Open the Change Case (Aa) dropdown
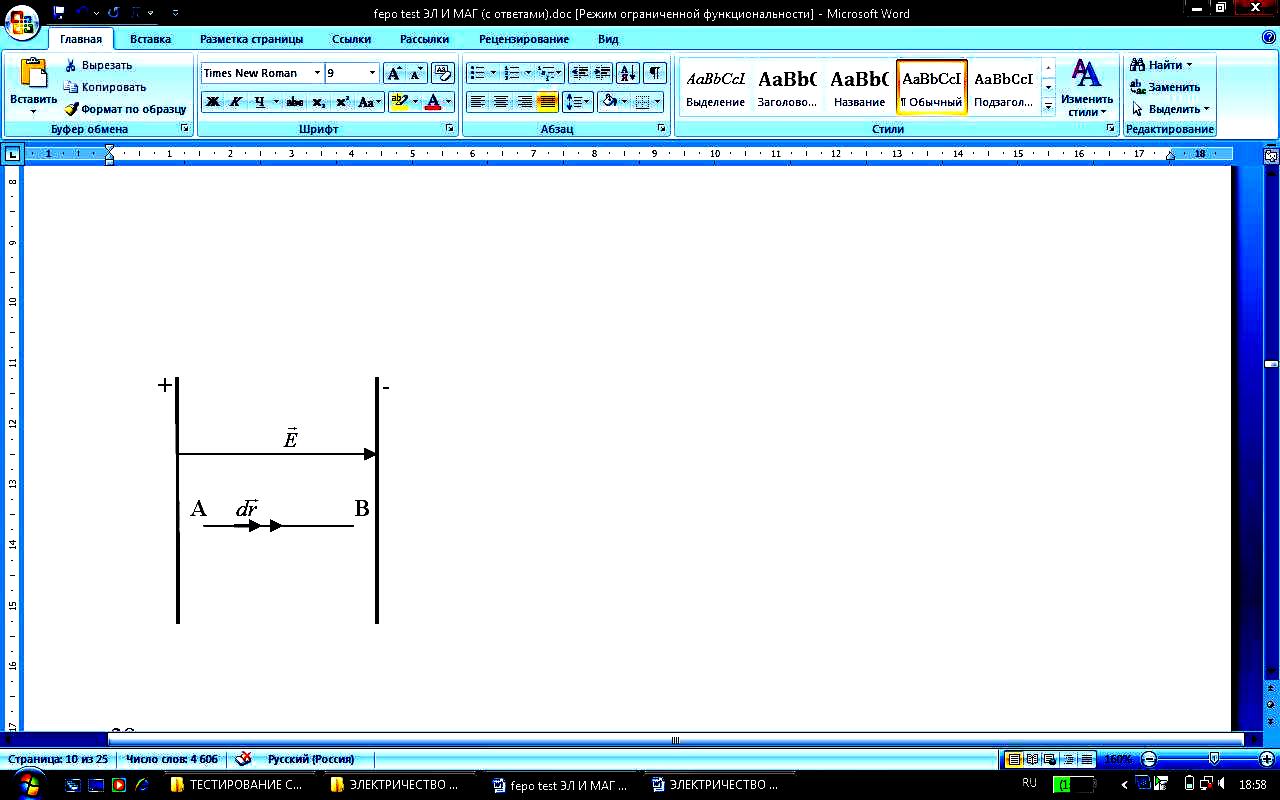1280x800 pixels. pos(370,102)
